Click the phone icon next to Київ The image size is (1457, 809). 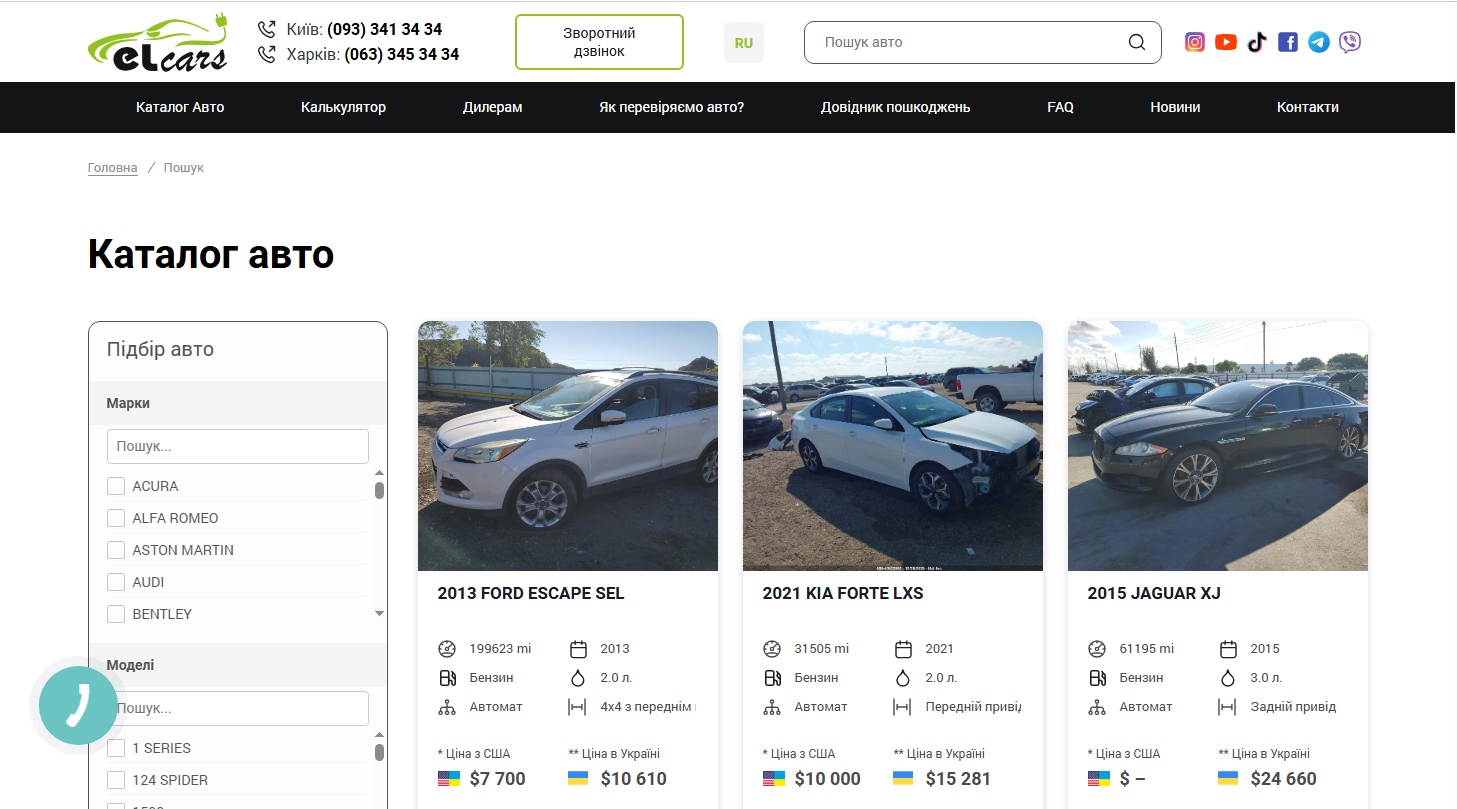(x=267, y=30)
